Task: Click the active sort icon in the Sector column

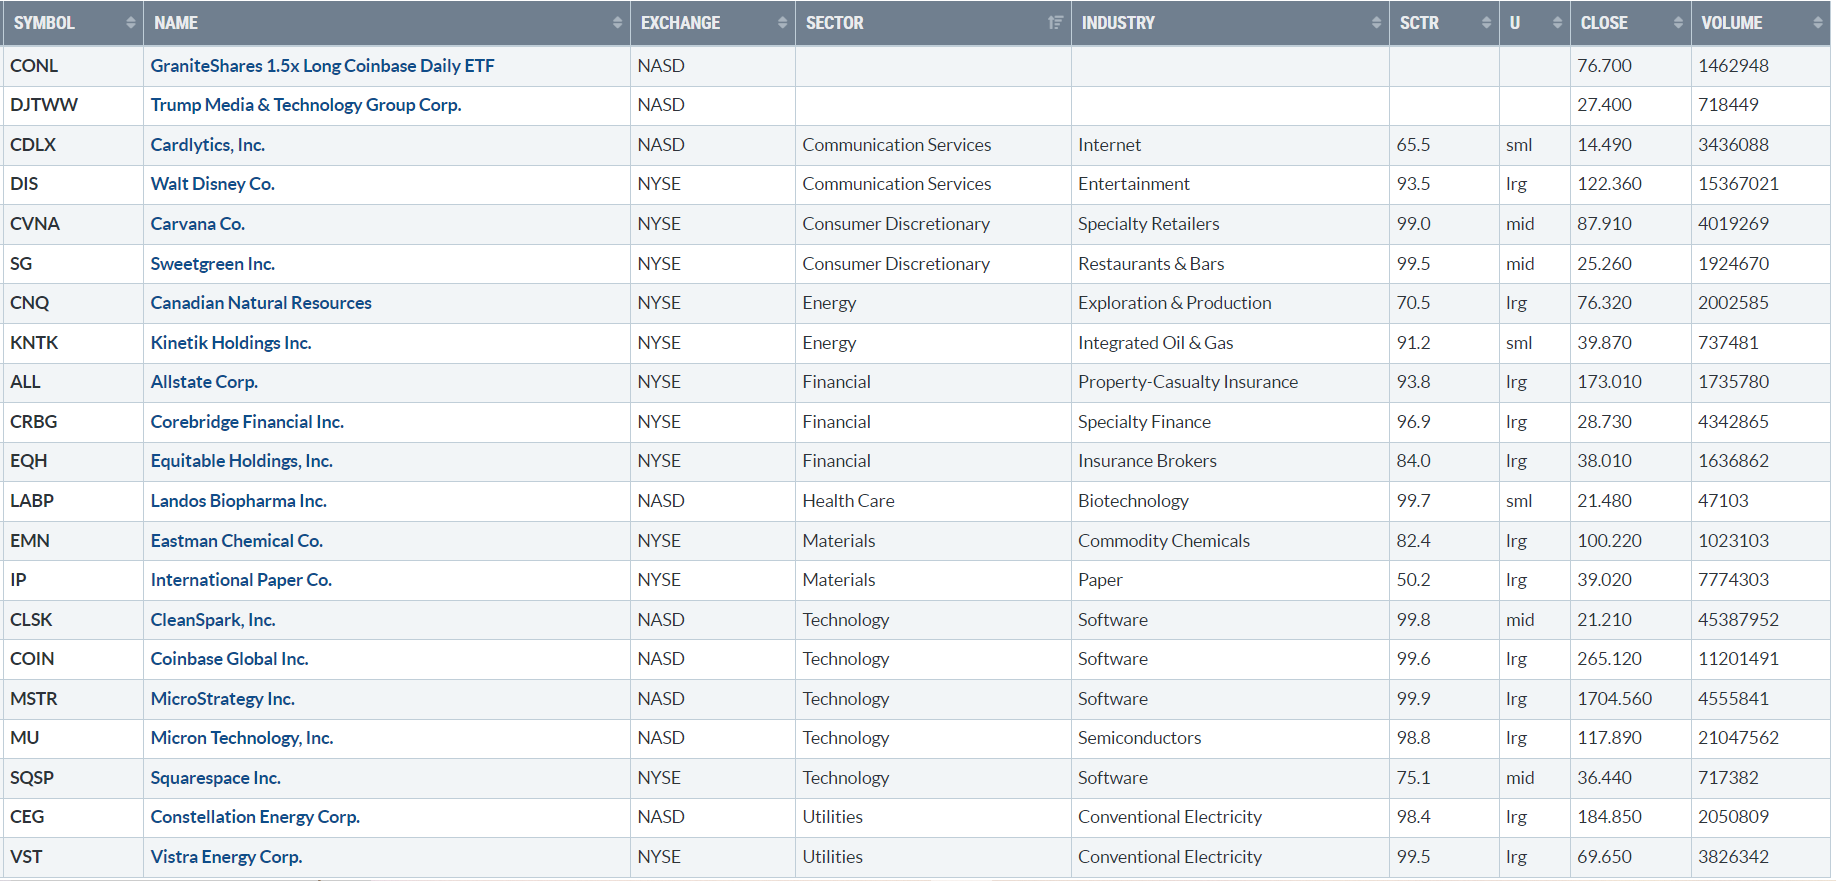Action: coord(1055,23)
